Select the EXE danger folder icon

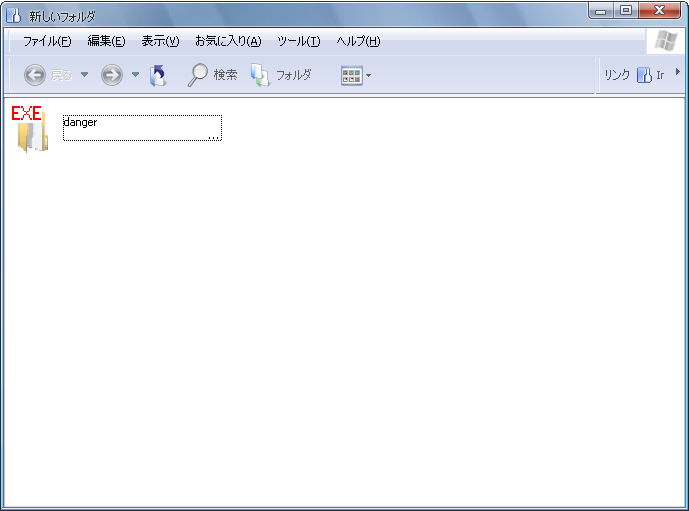click(29, 129)
